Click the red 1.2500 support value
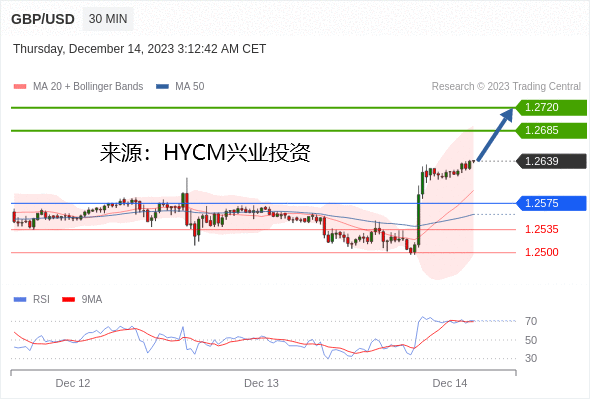 [542, 253]
